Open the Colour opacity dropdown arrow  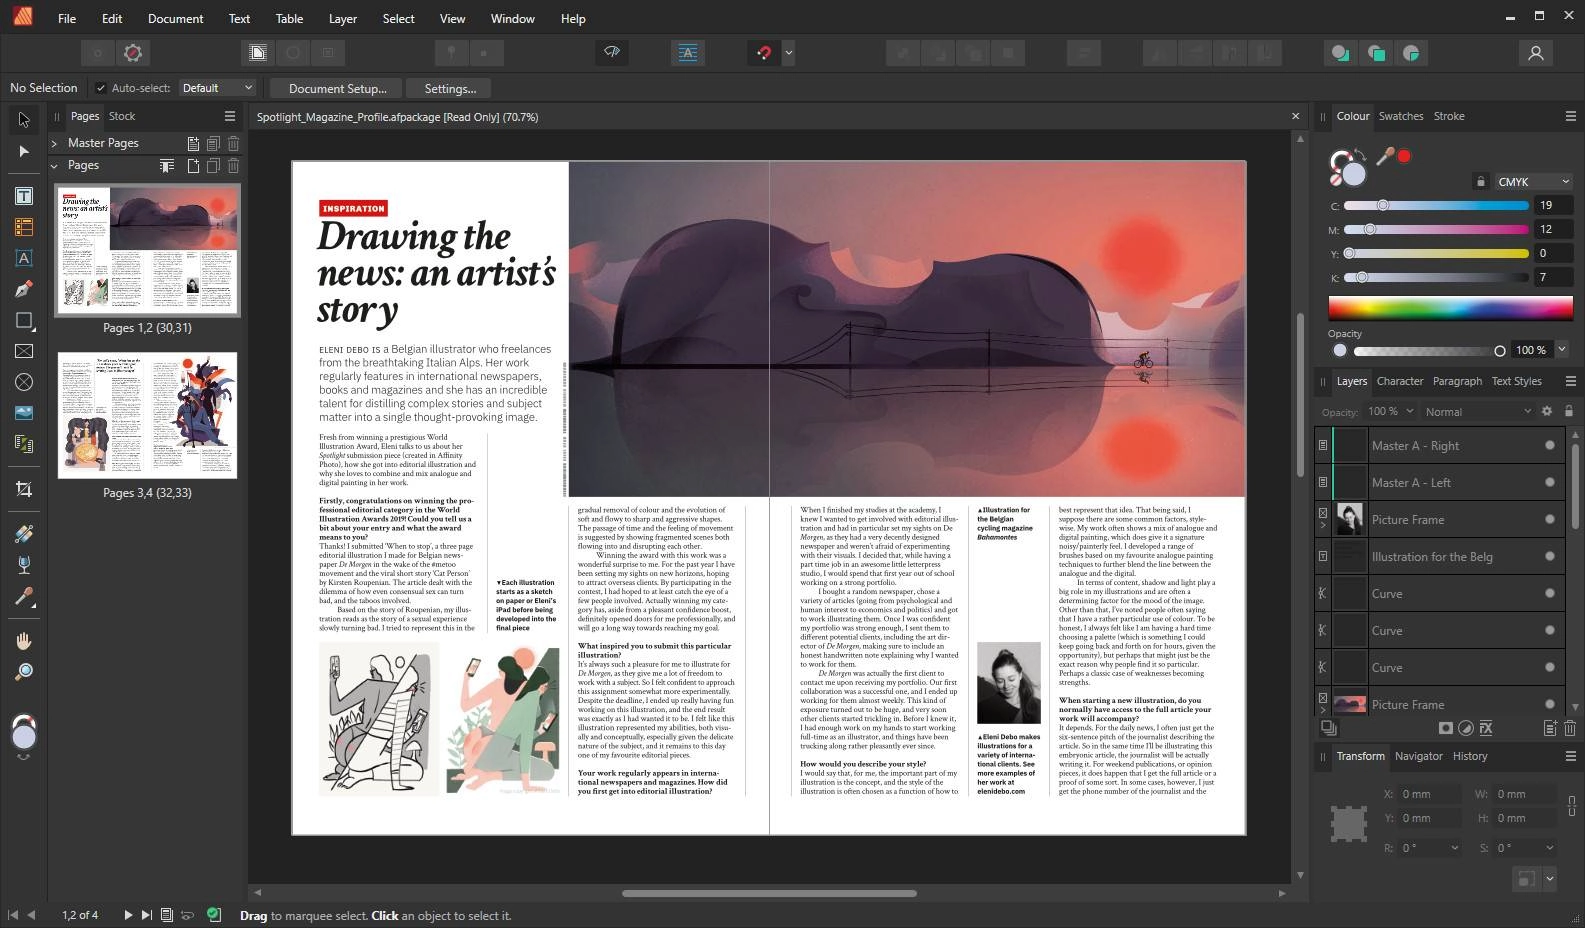point(1562,349)
